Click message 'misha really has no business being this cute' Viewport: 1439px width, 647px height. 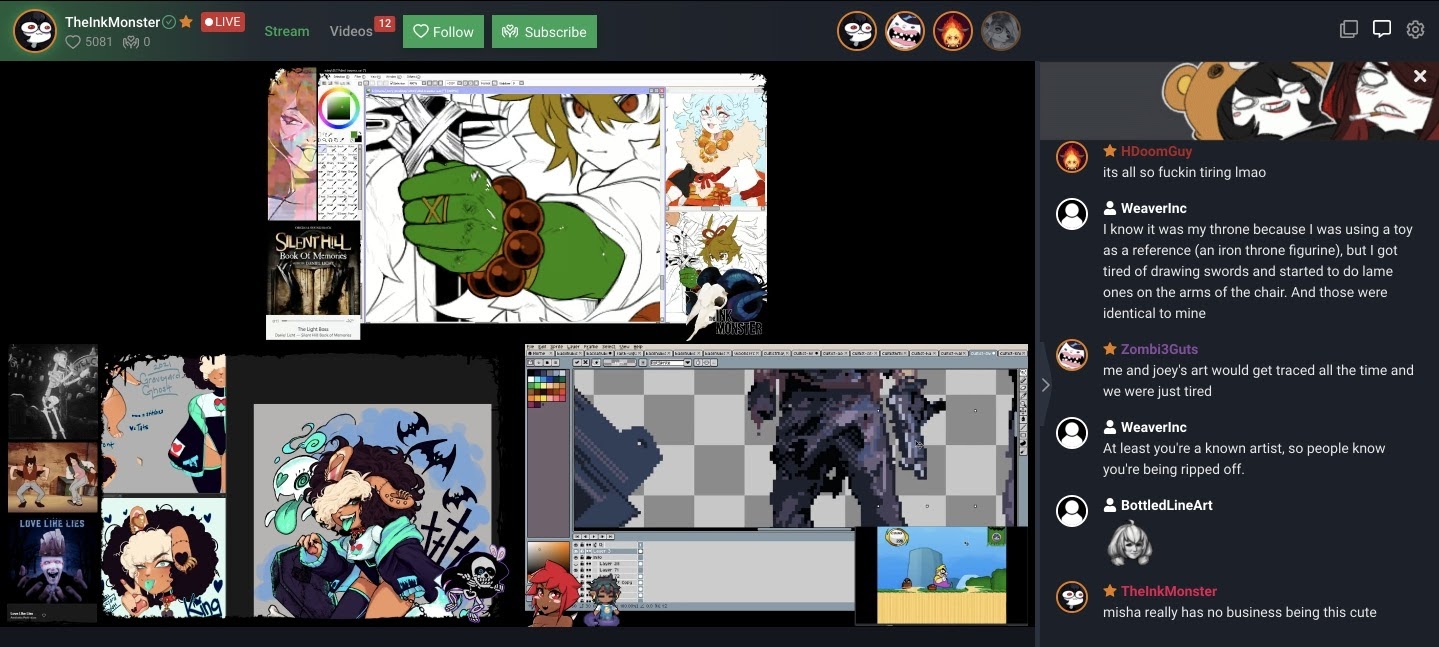(x=1240, y=612)
